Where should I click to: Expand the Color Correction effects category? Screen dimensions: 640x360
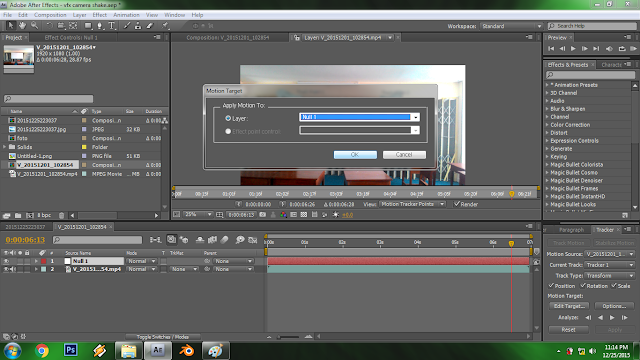pos(547,125)
